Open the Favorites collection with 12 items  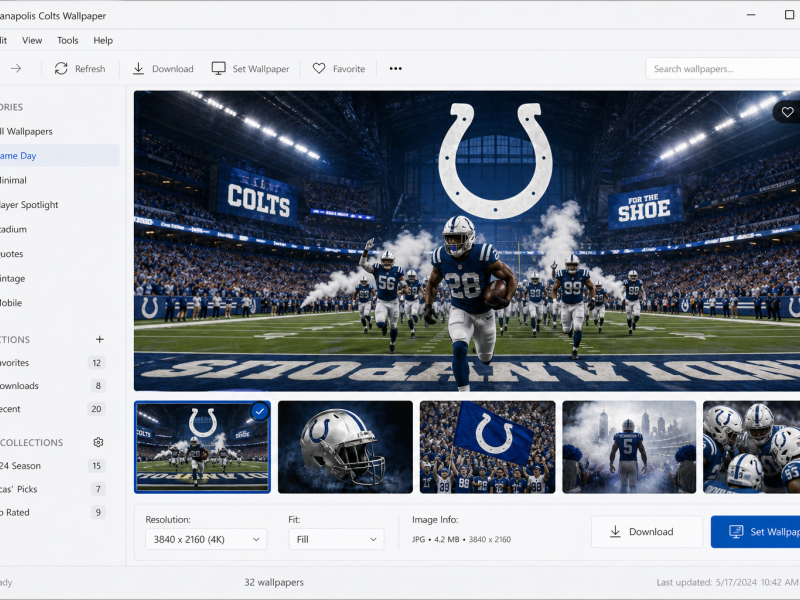[x=54, y=363]
